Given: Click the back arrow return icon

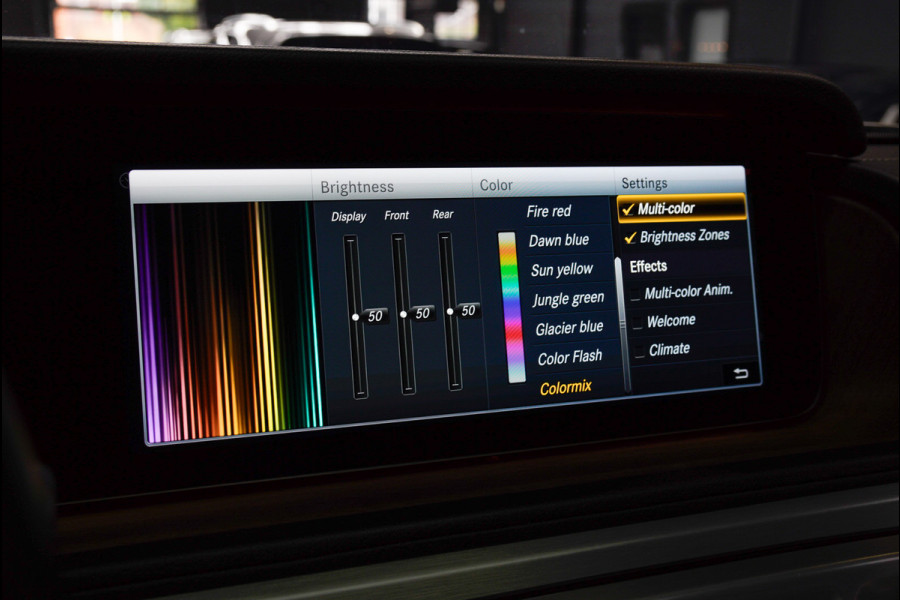Looking at the screenshot, I should [740, 373].
